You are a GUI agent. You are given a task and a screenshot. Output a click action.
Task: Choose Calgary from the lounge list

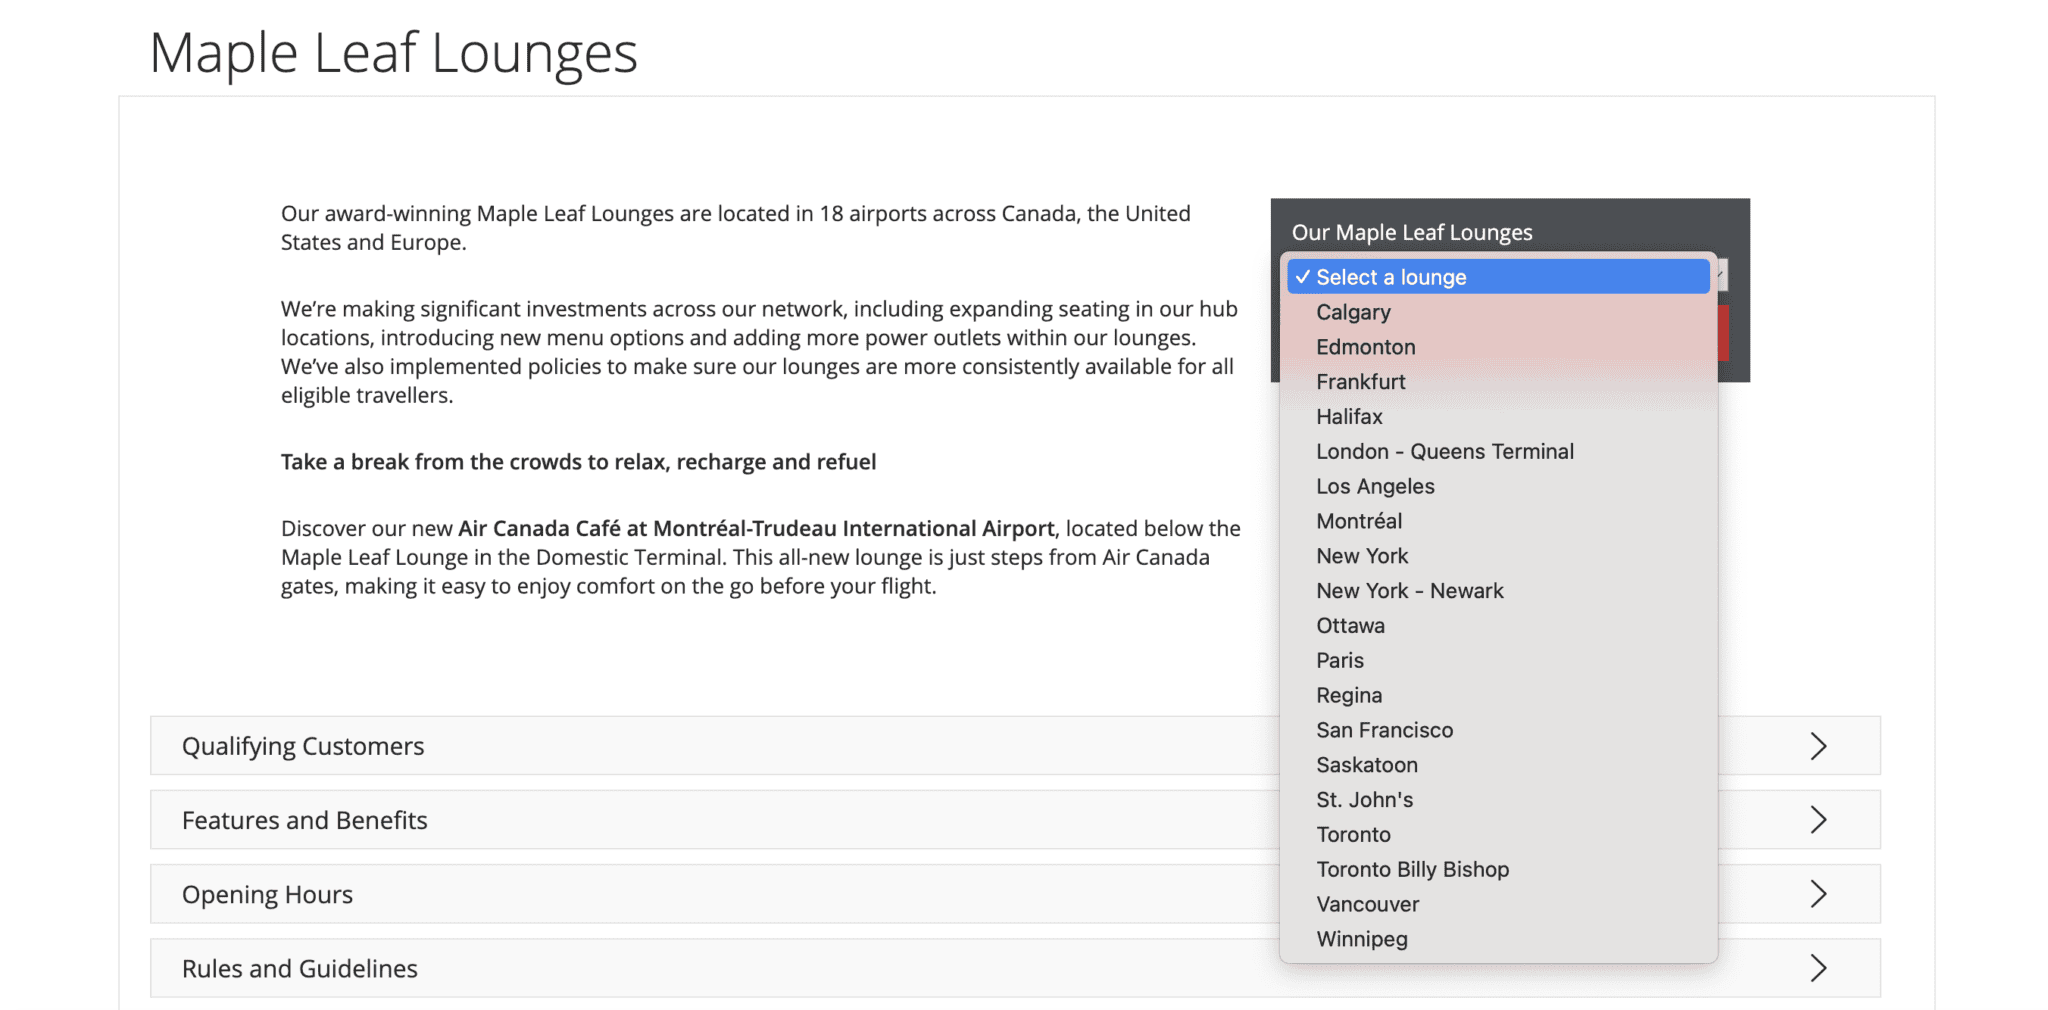[1352, 311]
